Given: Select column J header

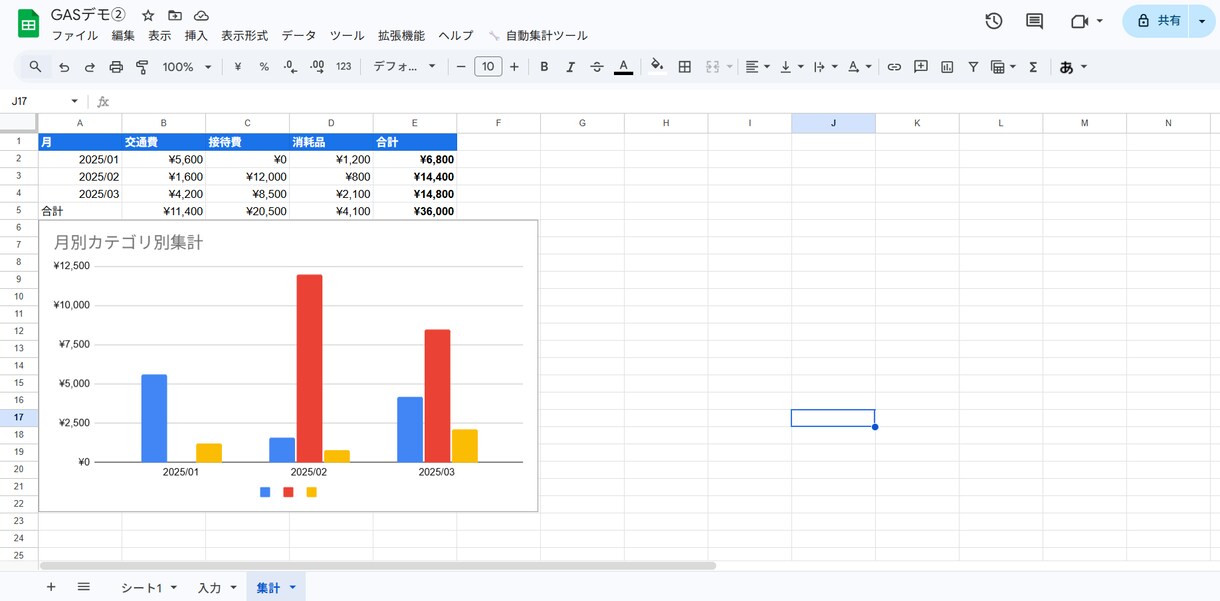Looking at the screenshot, I should [833, 123].
